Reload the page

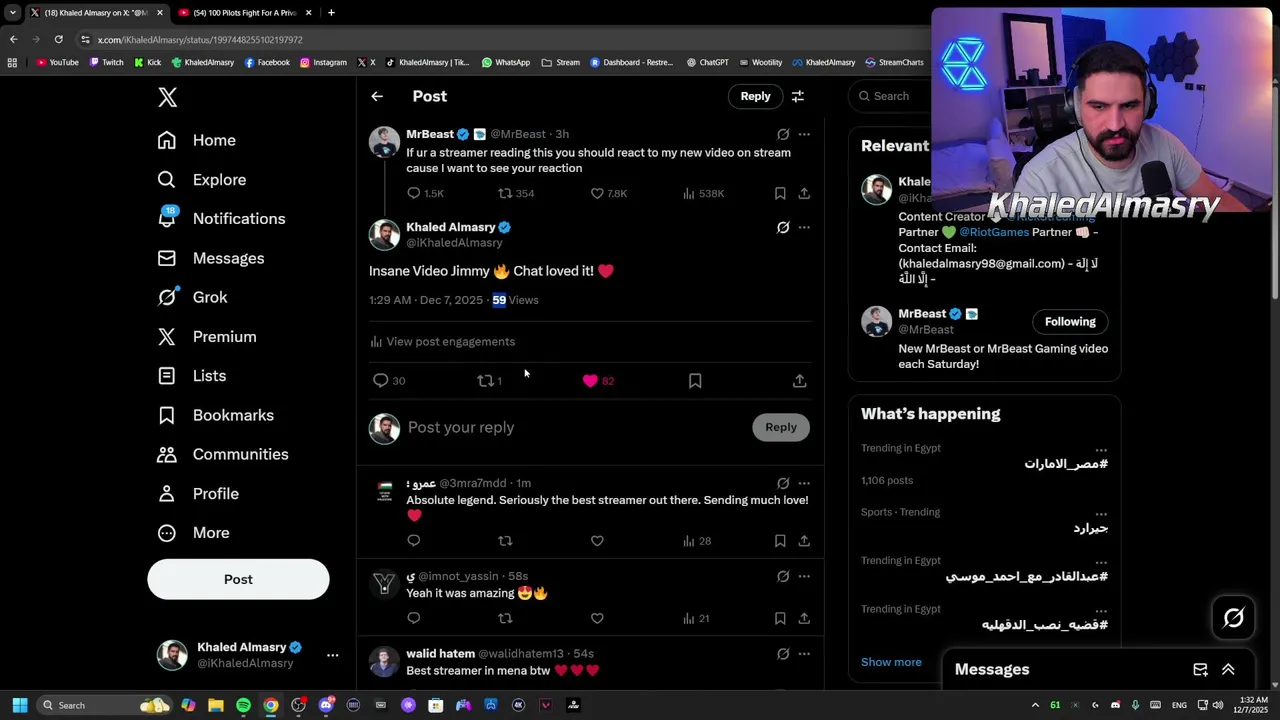[x=58, y=39]
